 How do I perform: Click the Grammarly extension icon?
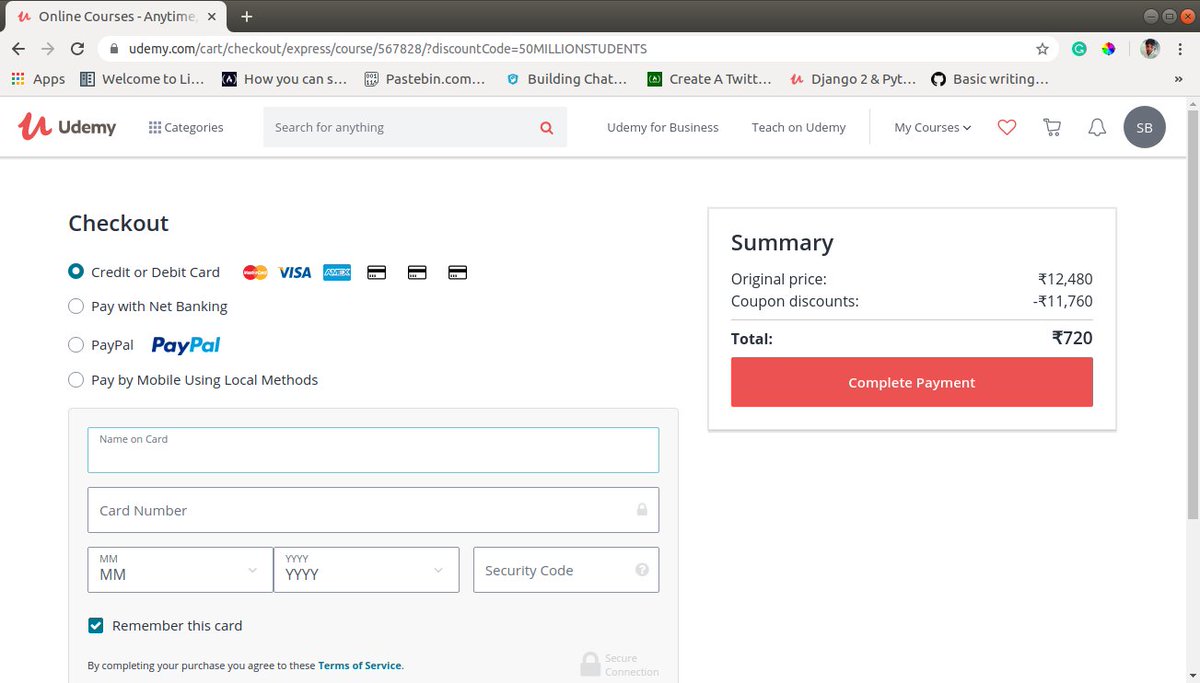(1079, 48)
